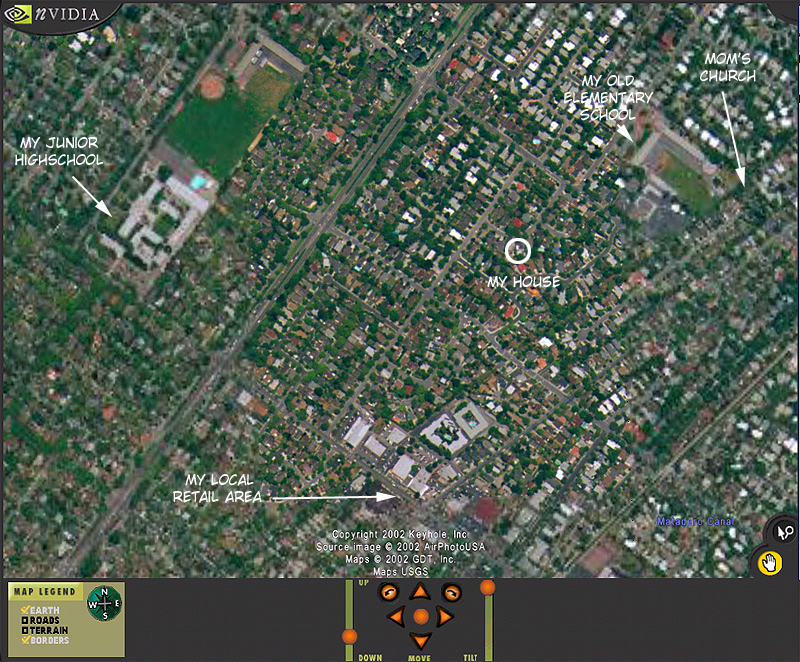Enable the Roads layer checkbox

point(24,621)
